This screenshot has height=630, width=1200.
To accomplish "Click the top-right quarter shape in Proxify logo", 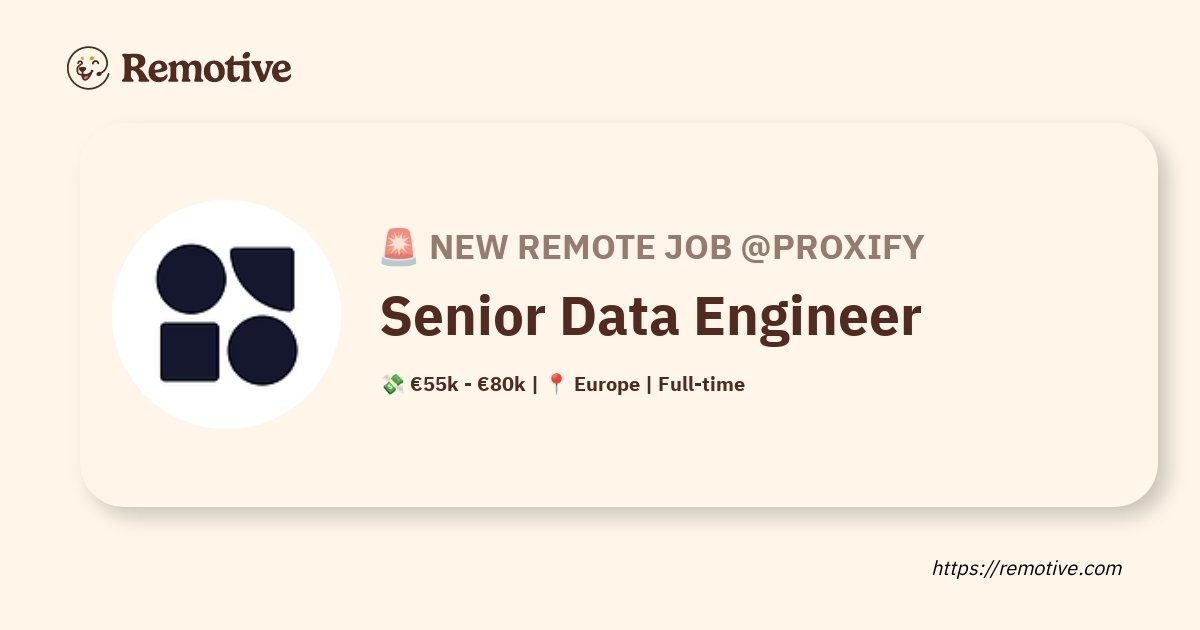I will click(265, 277).
